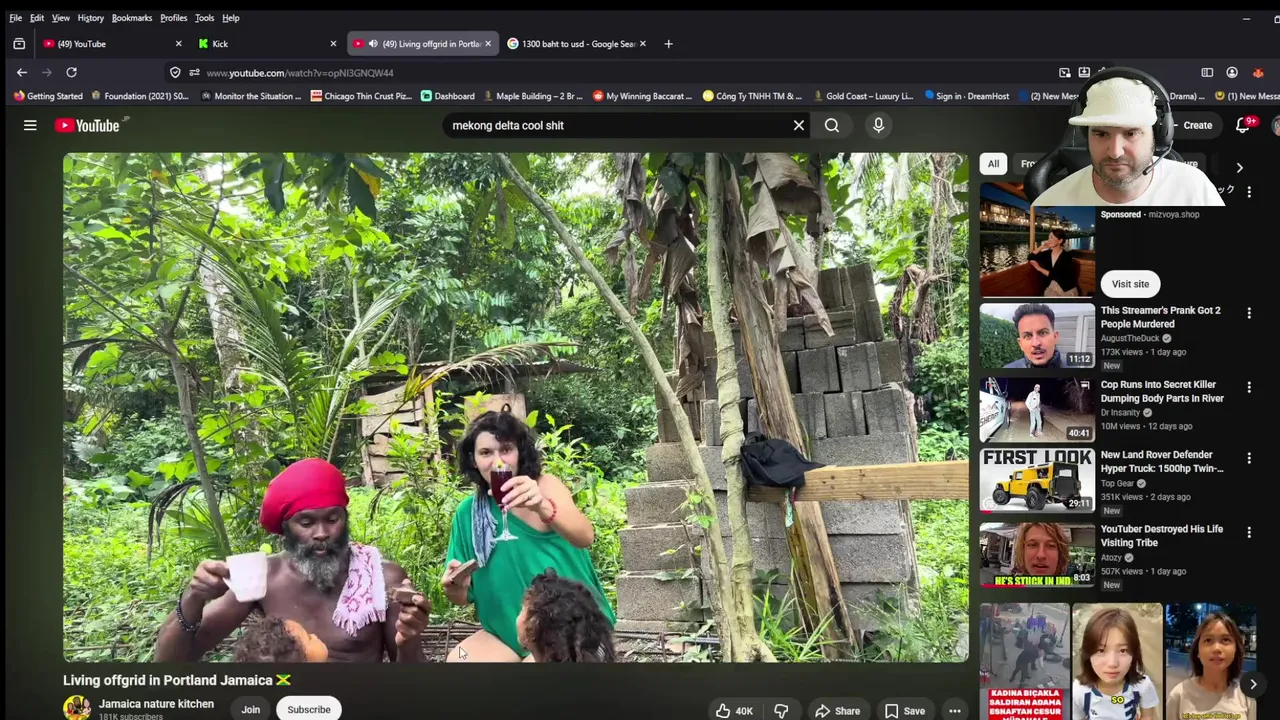Open YouTube notifications bell

[1243, 125]
